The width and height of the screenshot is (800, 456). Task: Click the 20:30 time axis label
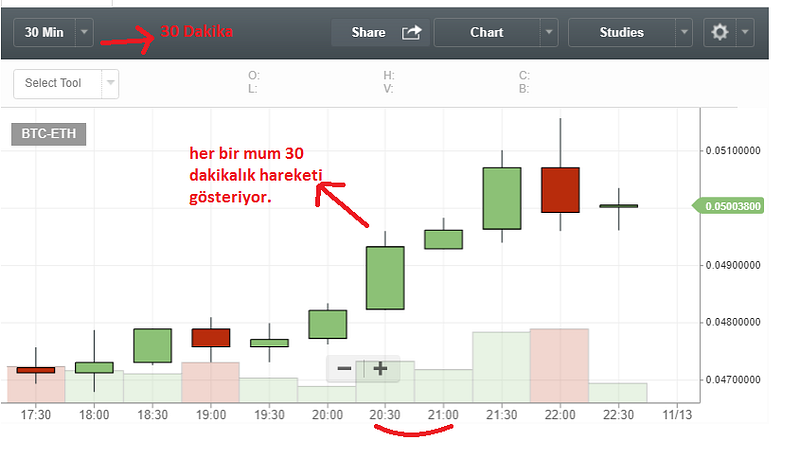385,415
